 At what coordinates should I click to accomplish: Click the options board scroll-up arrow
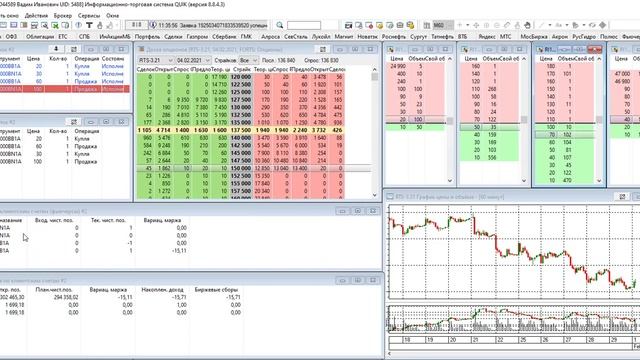[375, 69]
